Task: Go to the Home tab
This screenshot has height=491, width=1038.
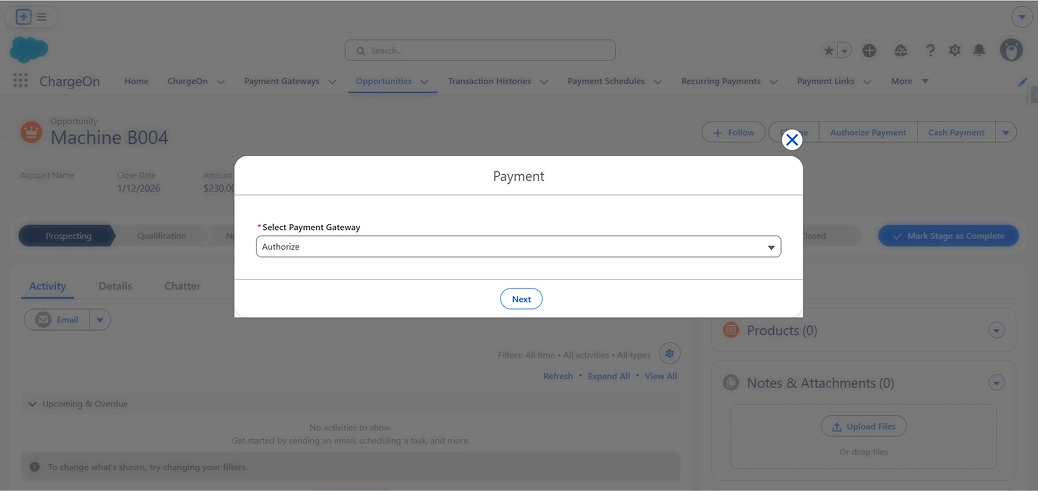Action: pyautogui.click(x=136, y=81)
